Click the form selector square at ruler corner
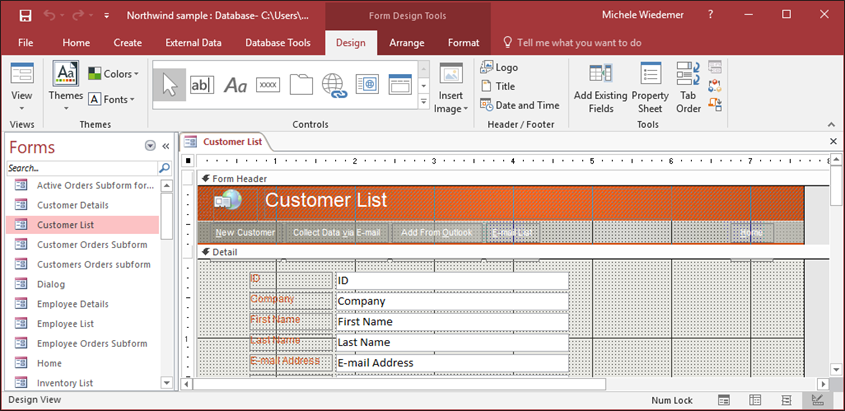Screen dimensions: 845x411 pyautogui.click(x=188, y=161)
